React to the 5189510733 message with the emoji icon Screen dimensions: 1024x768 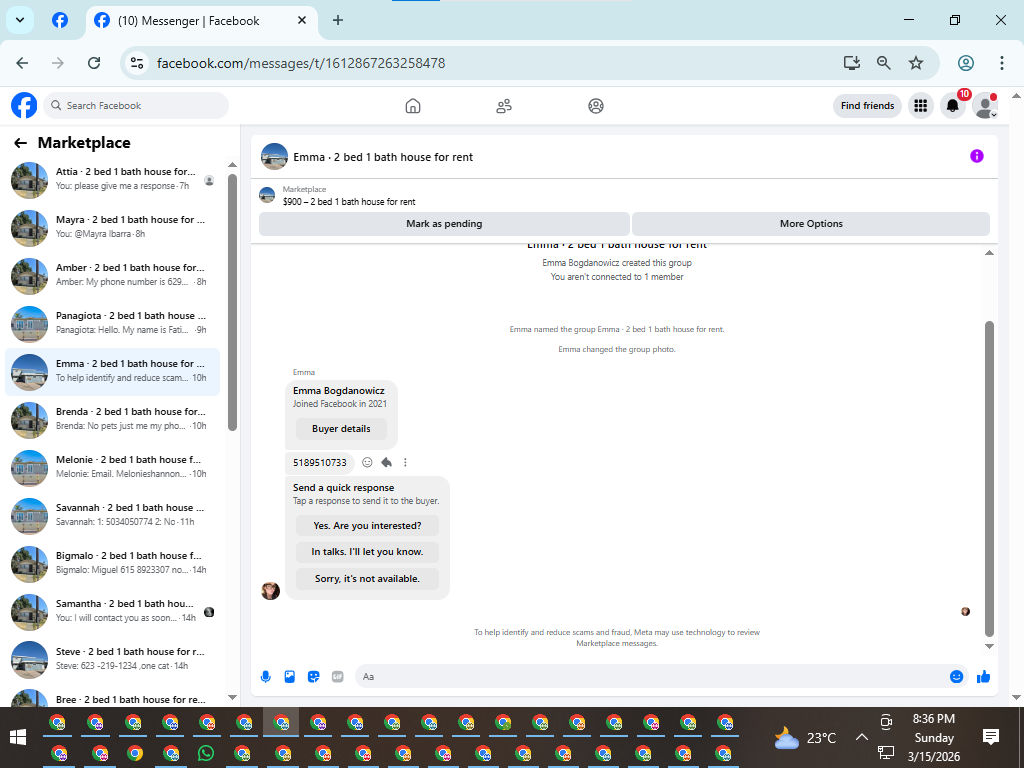pos(367,462)
